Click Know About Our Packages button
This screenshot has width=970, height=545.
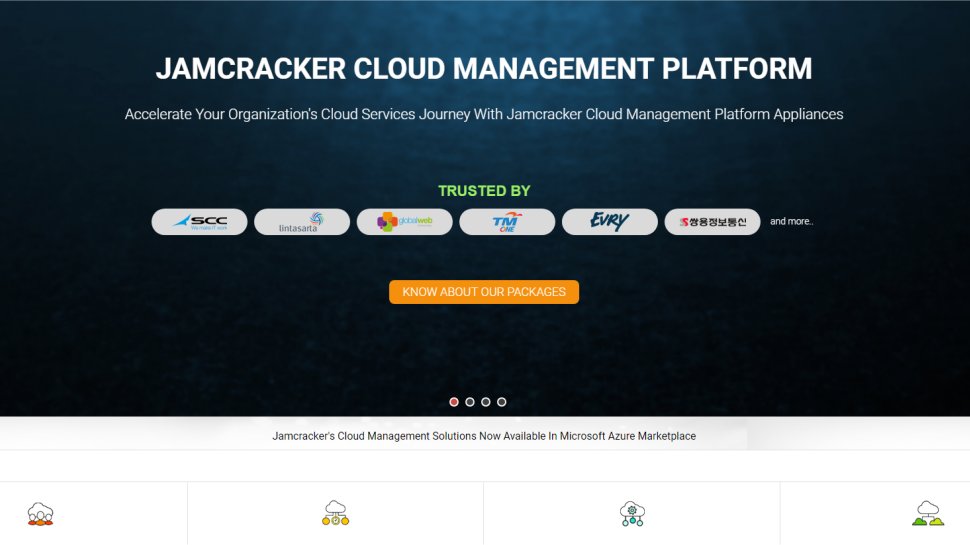(484, 292)
